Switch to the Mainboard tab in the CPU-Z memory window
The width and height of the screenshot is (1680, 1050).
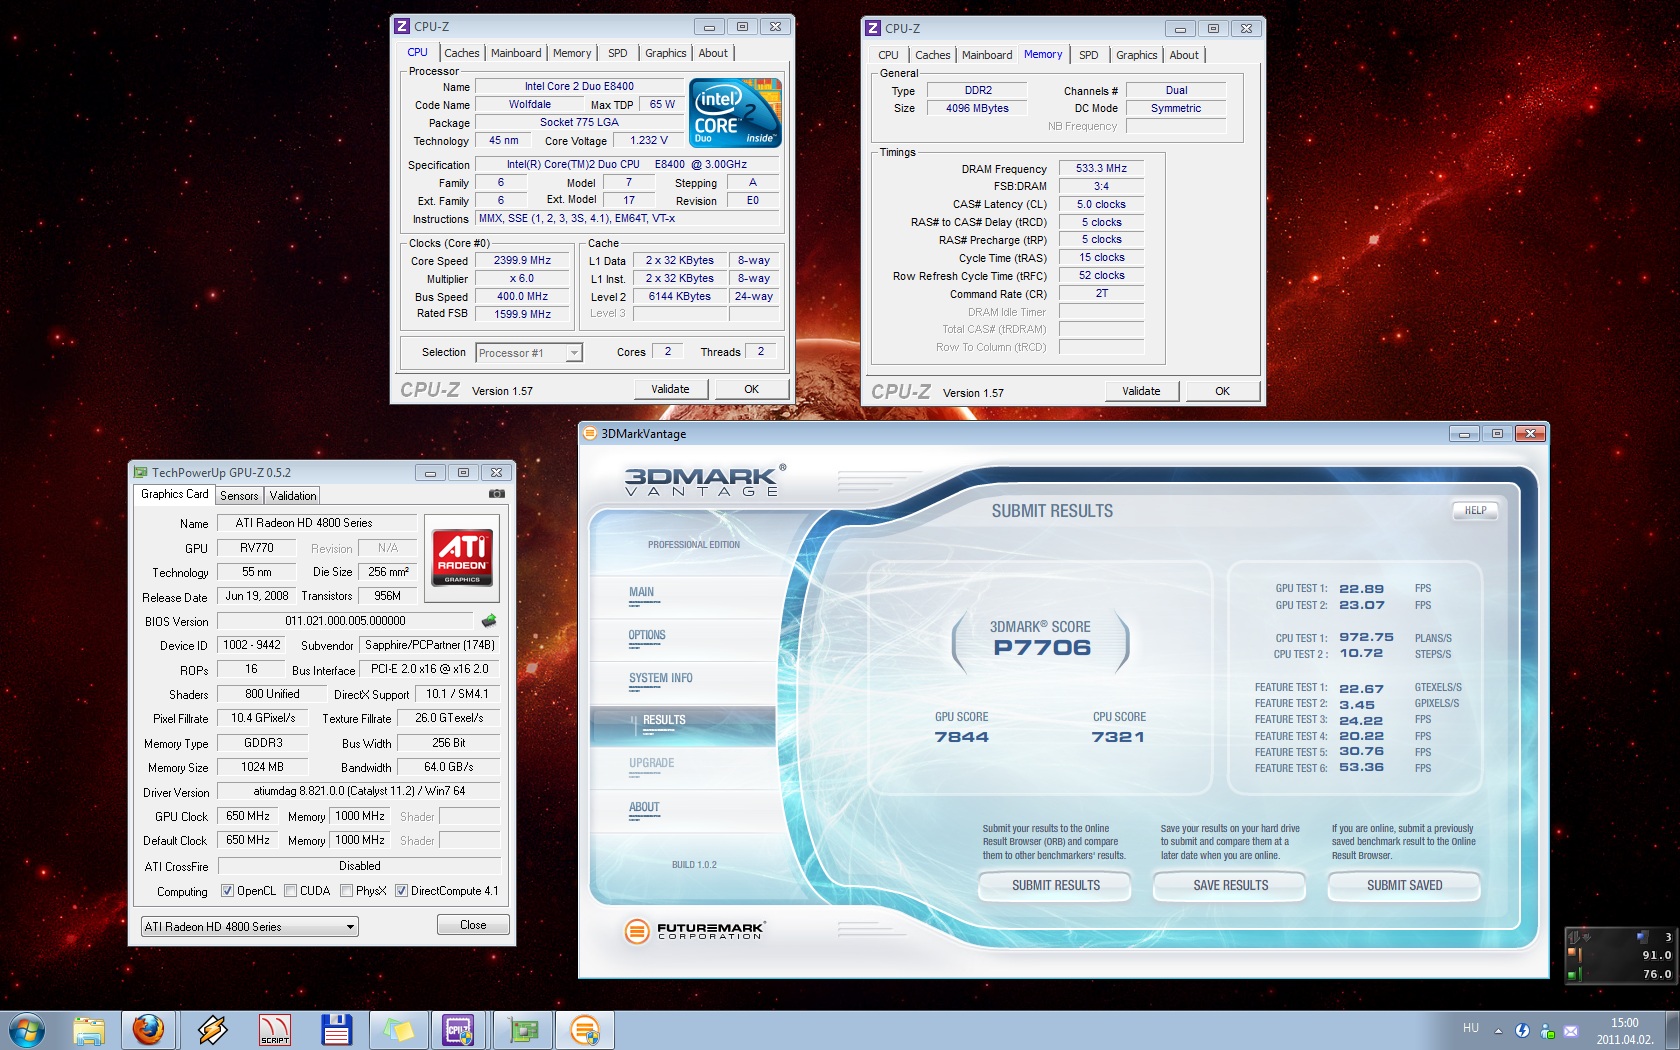(987, 55)
